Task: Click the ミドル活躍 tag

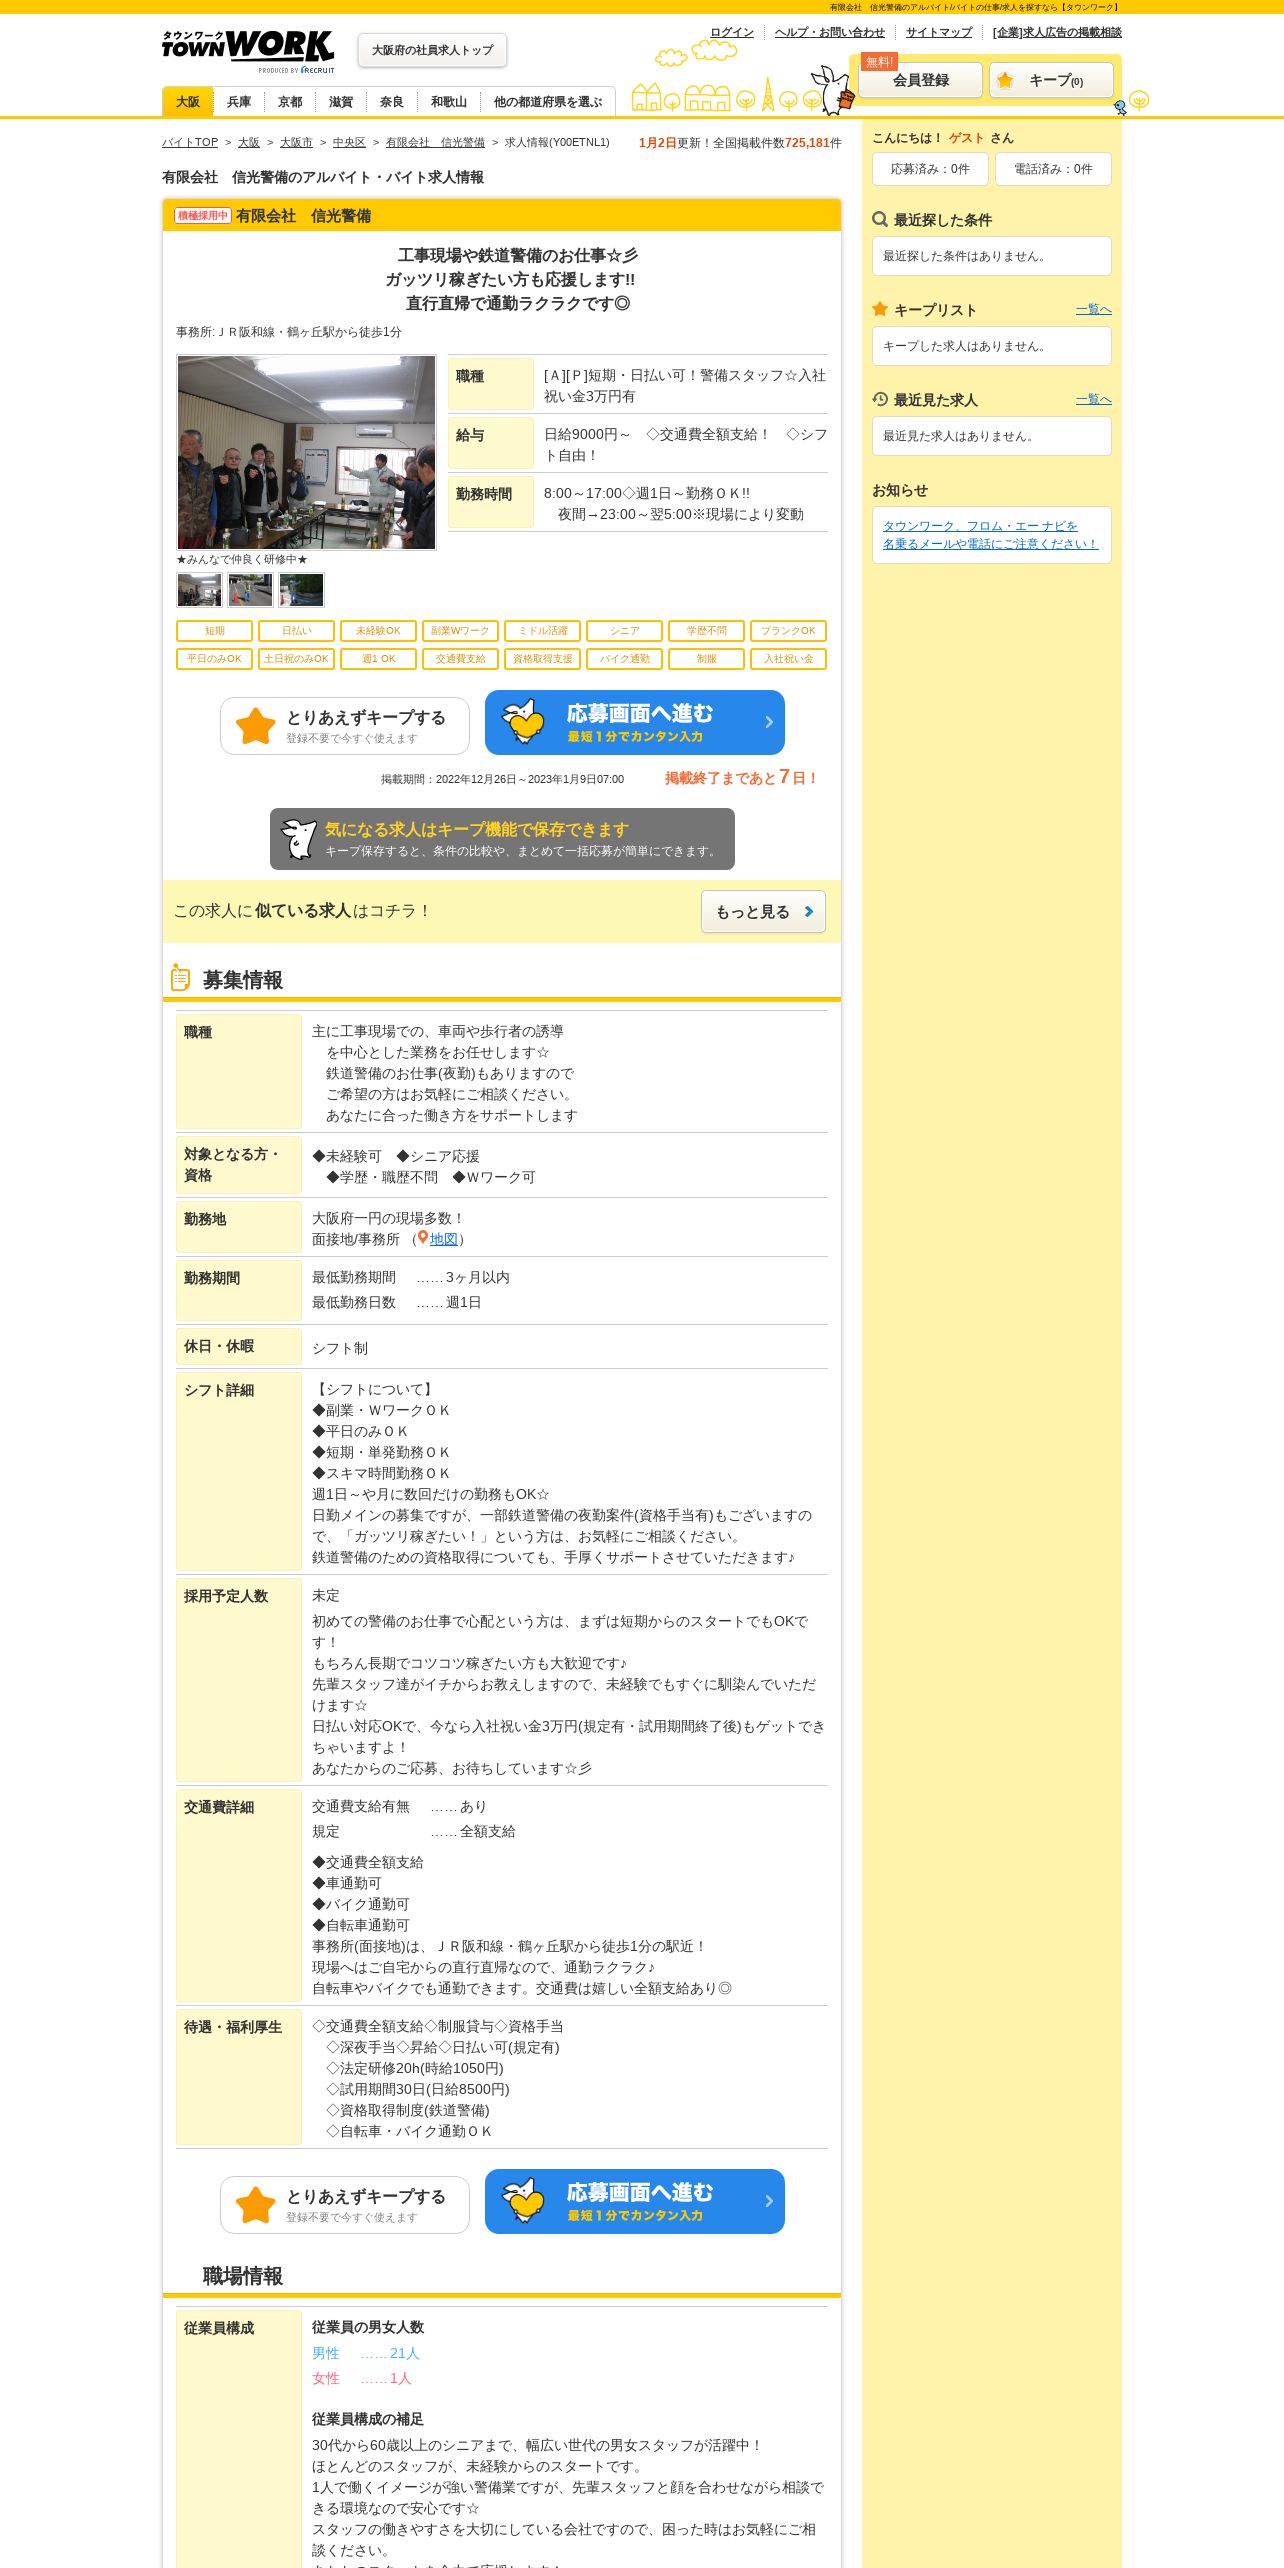Action: coord(542,631)
